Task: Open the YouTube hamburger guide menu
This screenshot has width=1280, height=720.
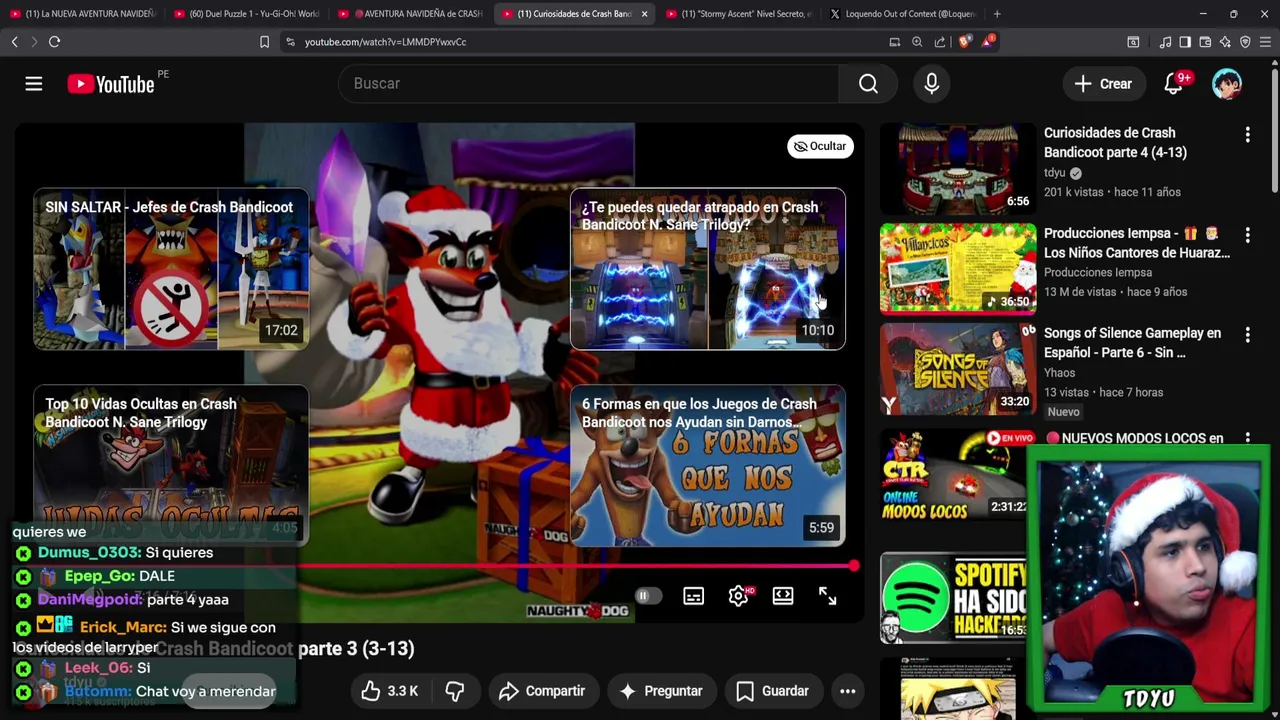Action: (x=34, y=84)
